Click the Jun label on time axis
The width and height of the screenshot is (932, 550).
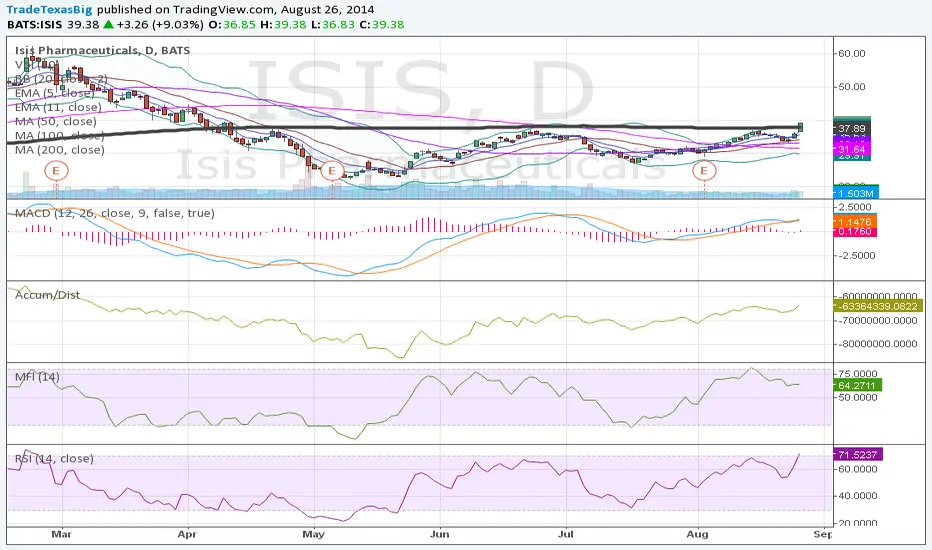point(439,534)
